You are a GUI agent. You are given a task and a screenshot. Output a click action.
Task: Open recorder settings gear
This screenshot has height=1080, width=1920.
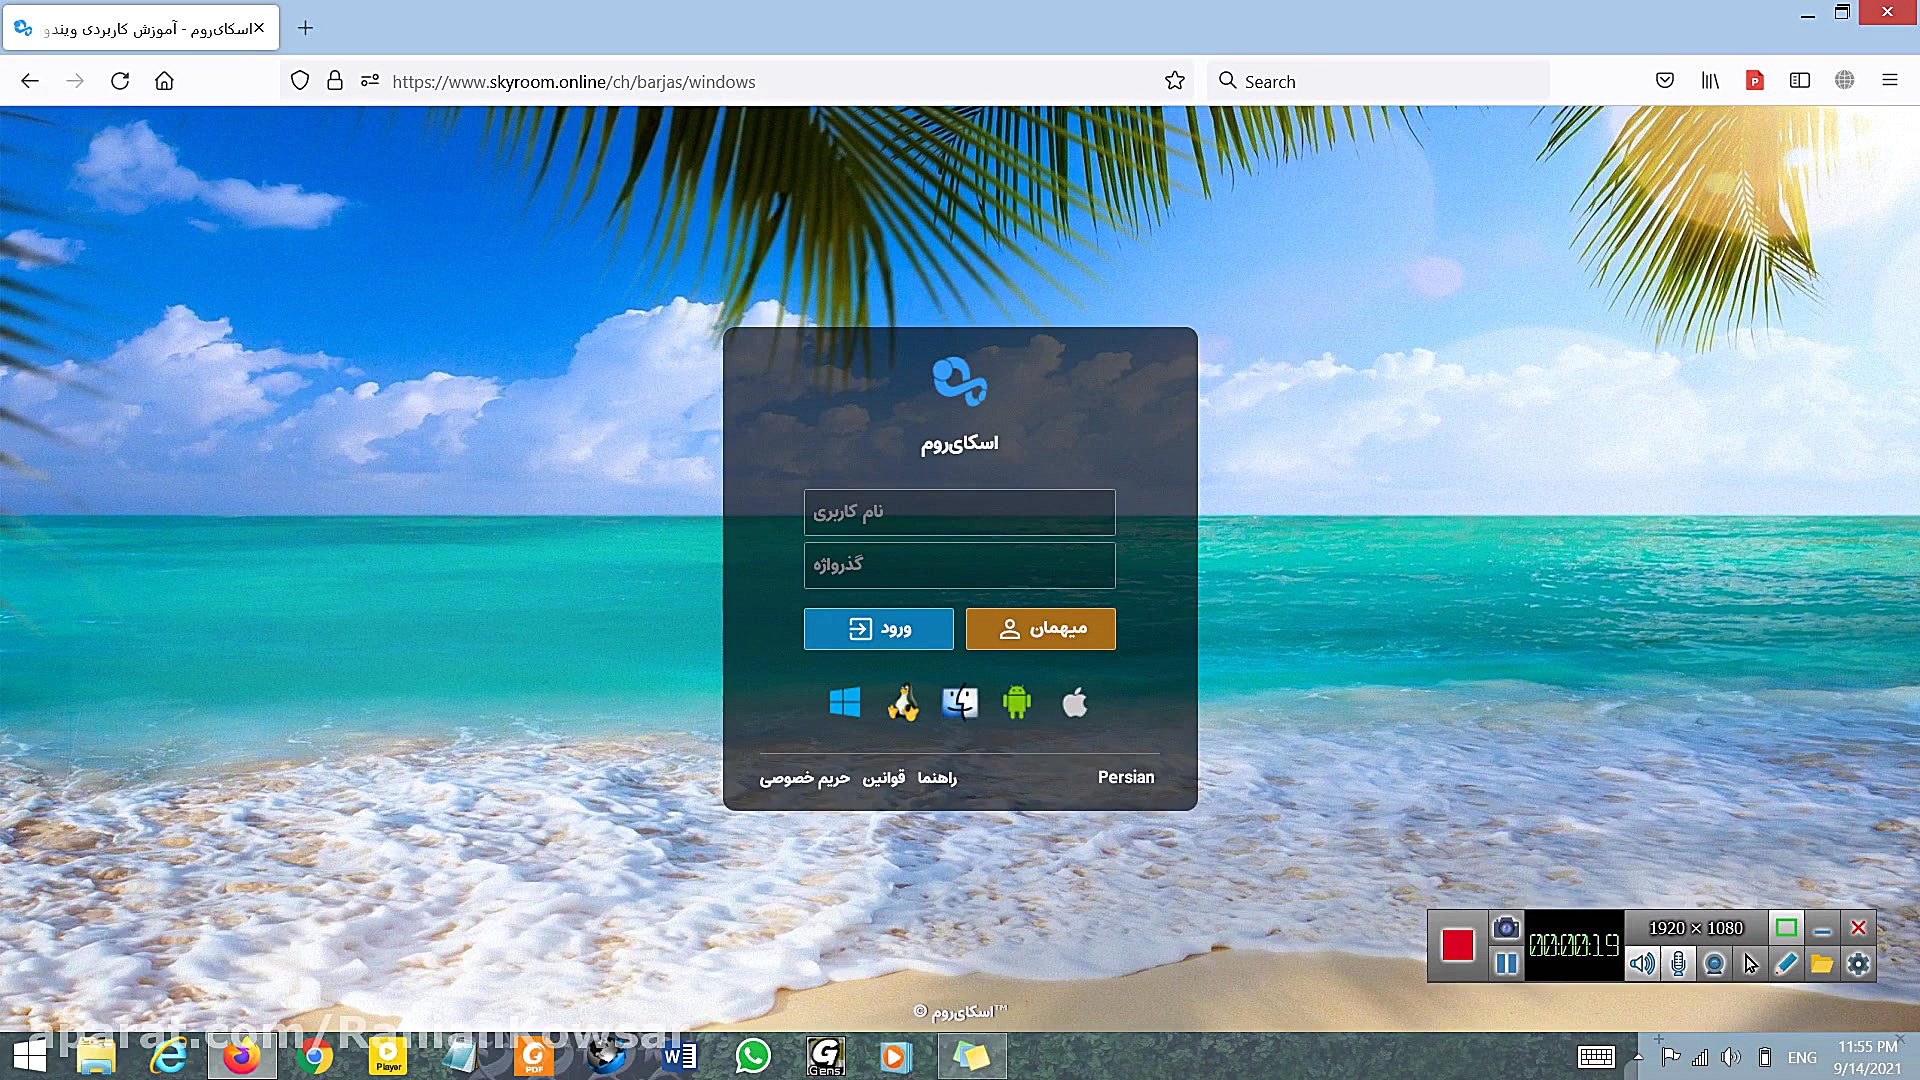tap(1858, 964)
